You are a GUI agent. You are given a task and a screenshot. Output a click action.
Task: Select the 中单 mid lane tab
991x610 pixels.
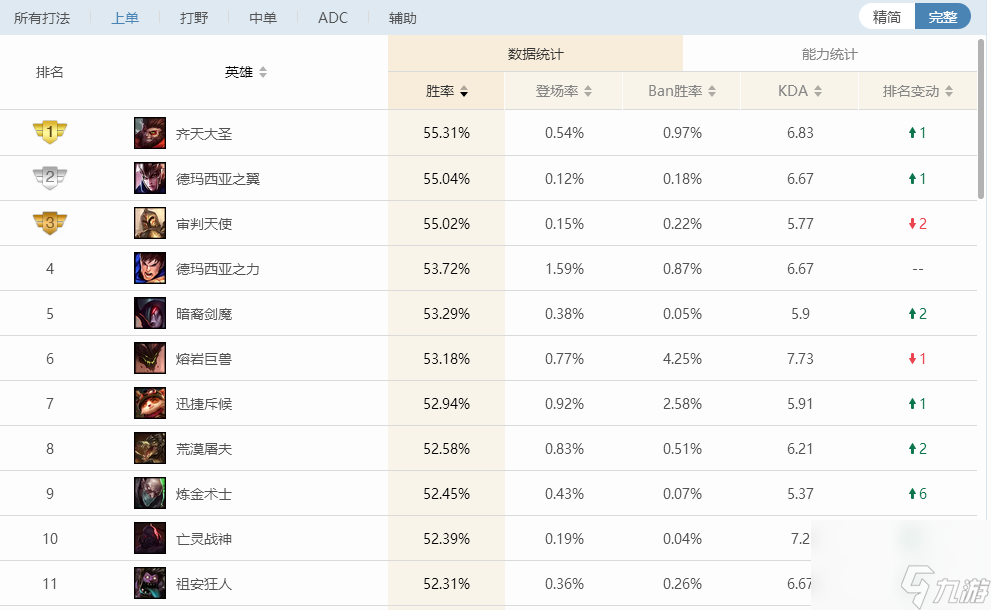[x=263, y=18]
